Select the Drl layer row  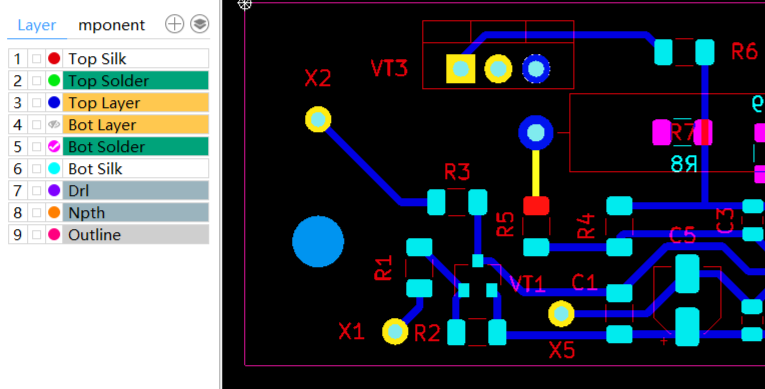pyautogui.click(x=108, y=190)
